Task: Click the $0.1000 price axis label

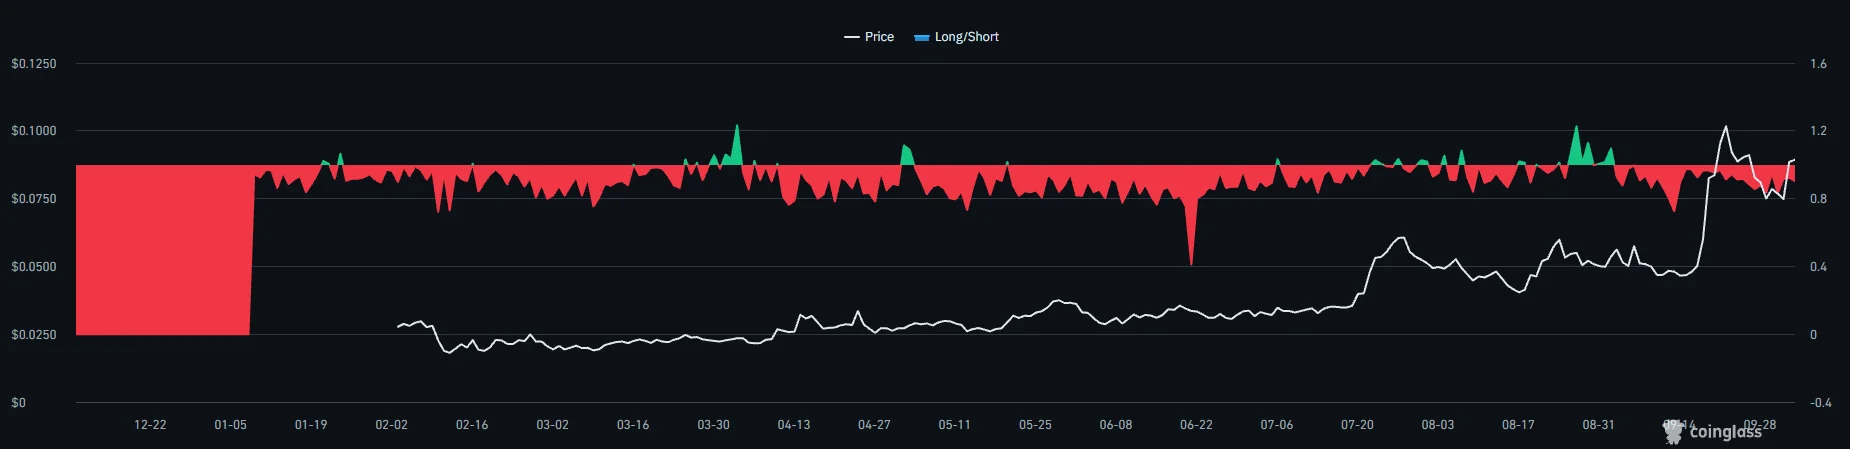Action: point(34,131)
